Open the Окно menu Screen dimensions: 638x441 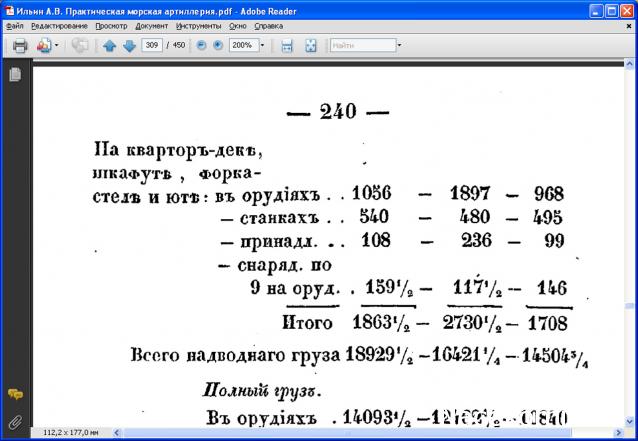tap(238, 26)
